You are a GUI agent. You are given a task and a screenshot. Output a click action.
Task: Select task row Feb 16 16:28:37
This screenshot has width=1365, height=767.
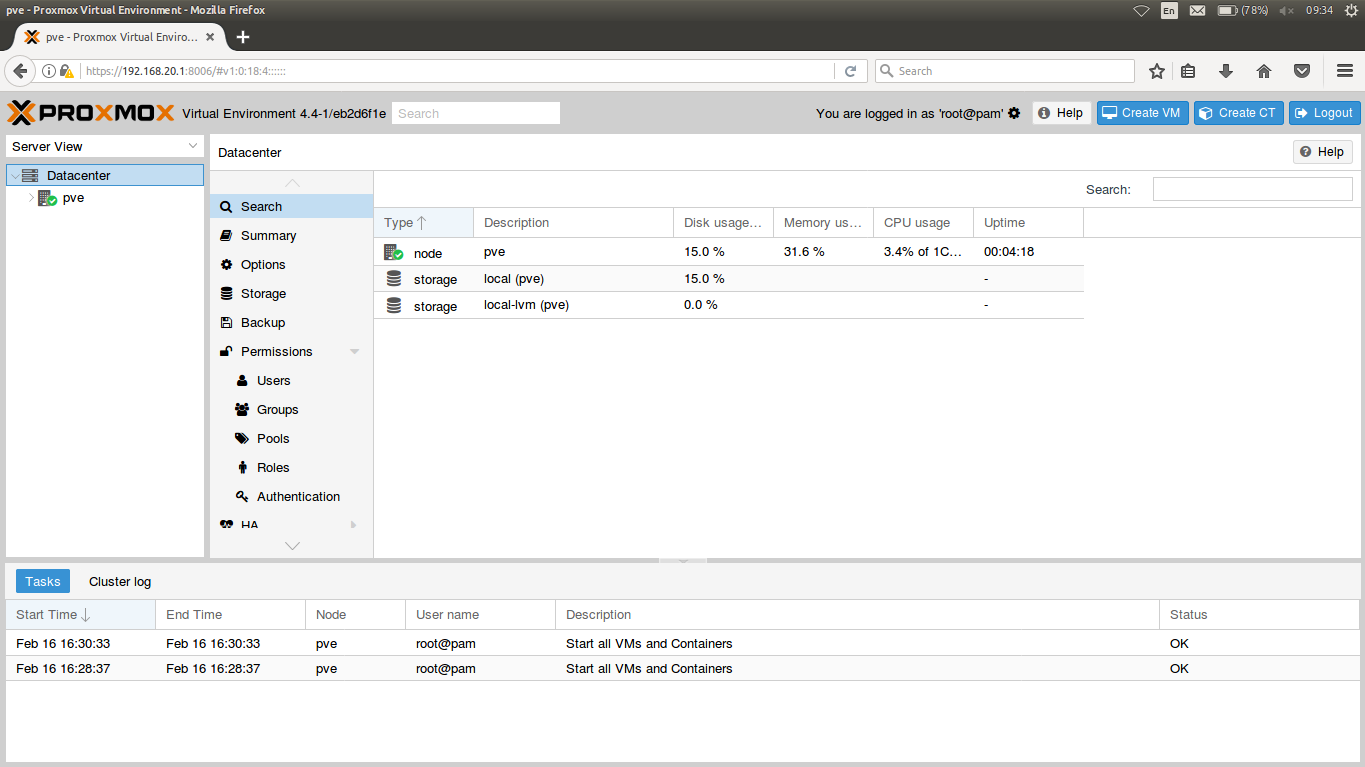click(x=682, y=668)
